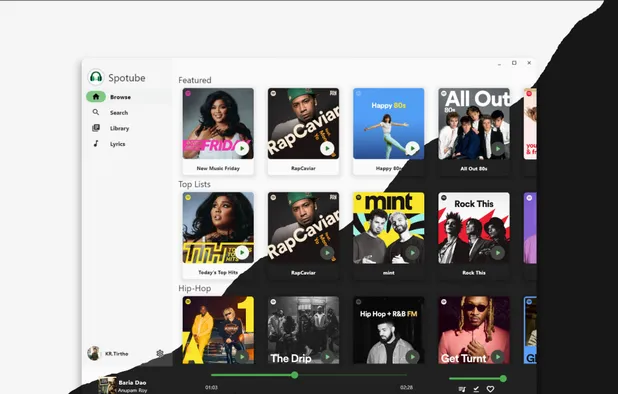Open Today's Top Hits cover art
Screen dimensions: 618x394
pyautogui.click(x=218, y=228)
